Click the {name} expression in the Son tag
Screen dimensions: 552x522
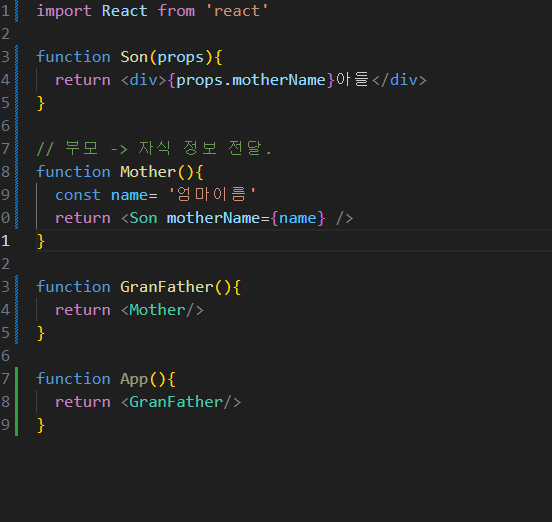298,218
